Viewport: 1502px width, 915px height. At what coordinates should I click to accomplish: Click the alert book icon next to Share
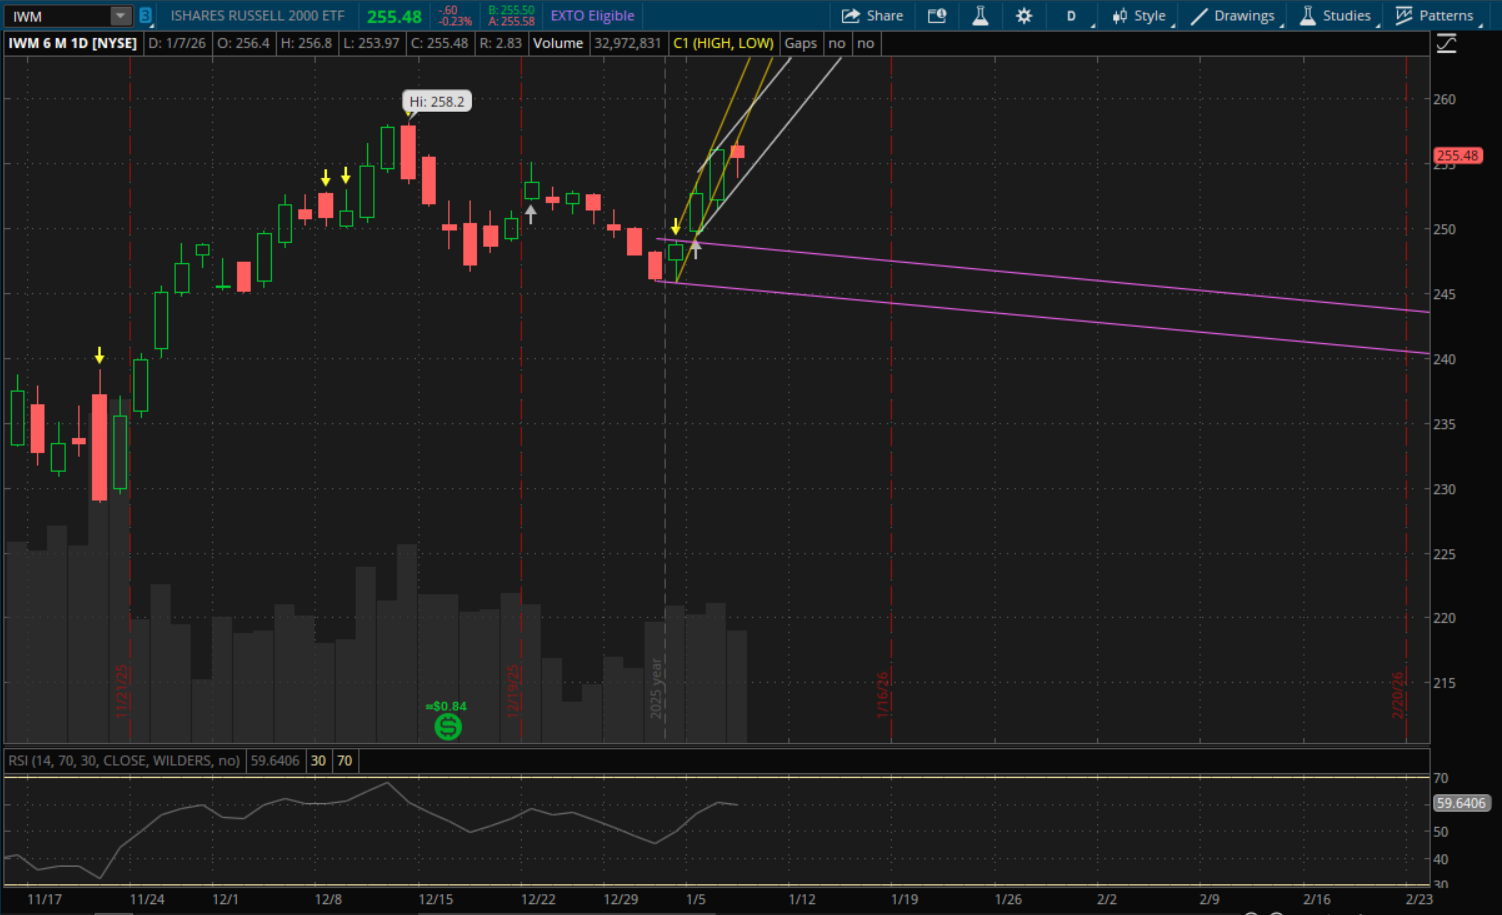(937, 16)
